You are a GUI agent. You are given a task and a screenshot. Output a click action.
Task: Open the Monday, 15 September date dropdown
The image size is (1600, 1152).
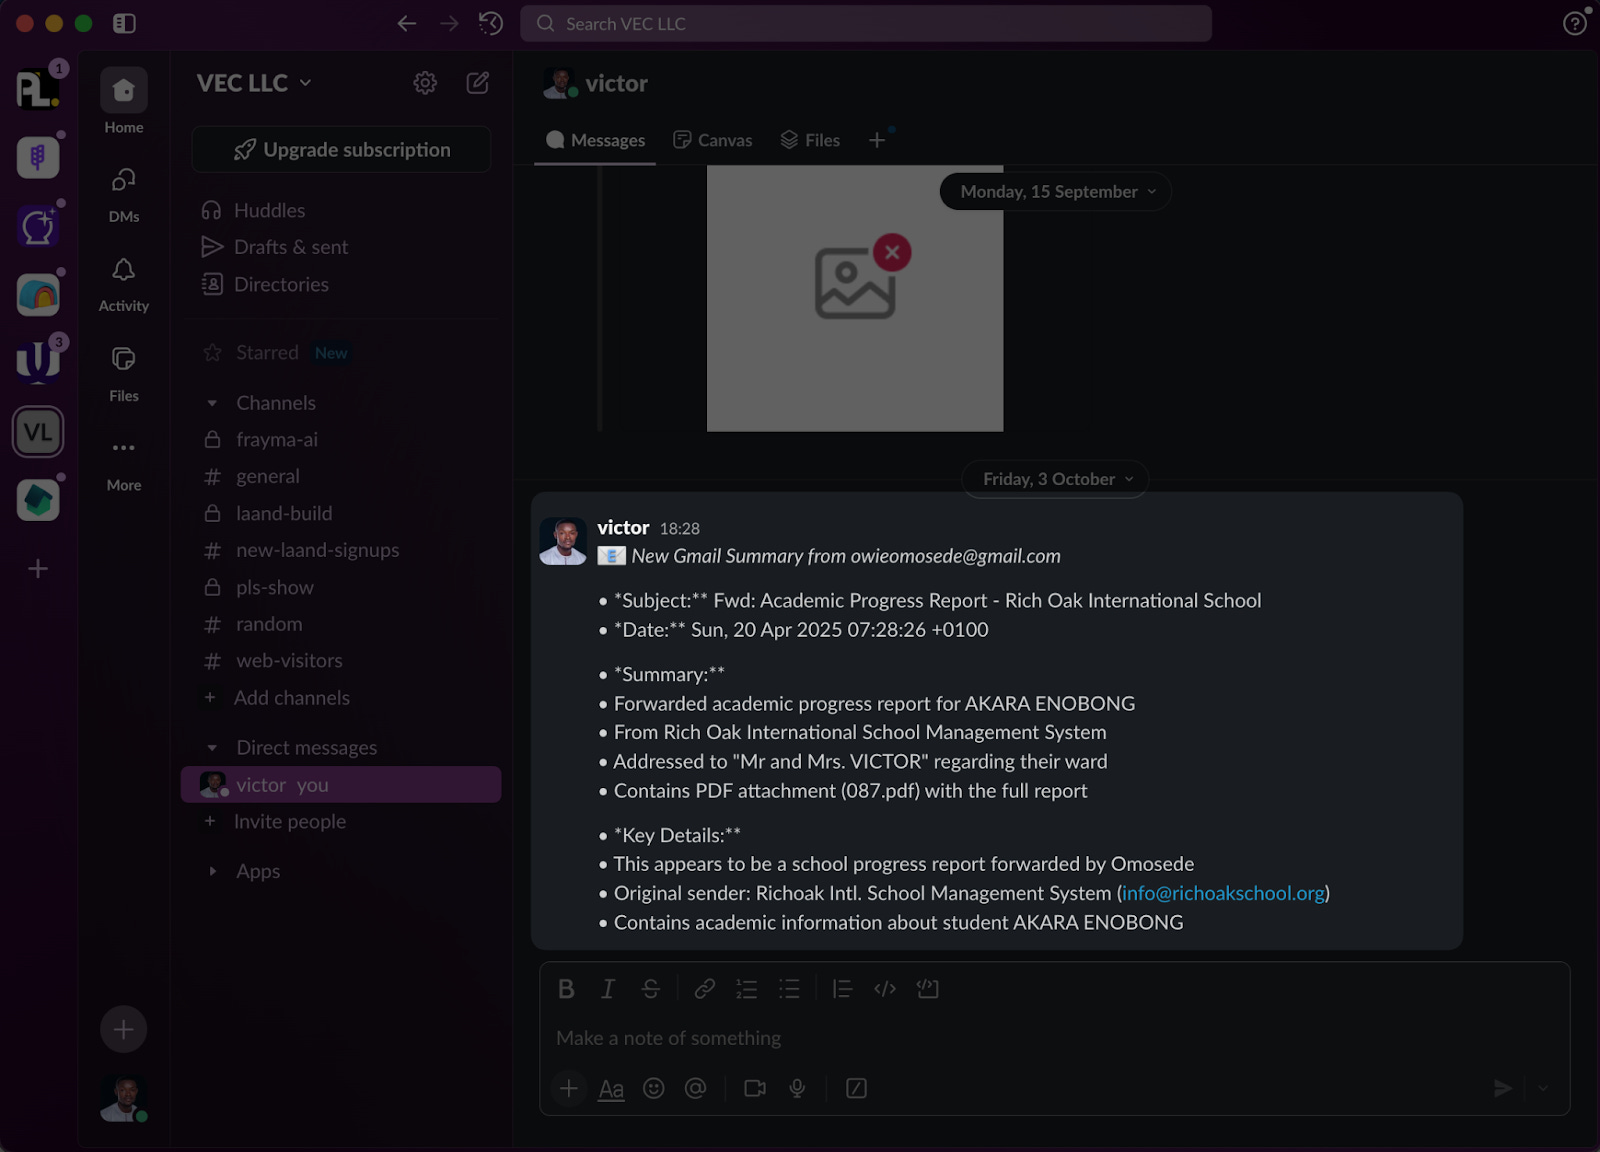click(1056, 192)
